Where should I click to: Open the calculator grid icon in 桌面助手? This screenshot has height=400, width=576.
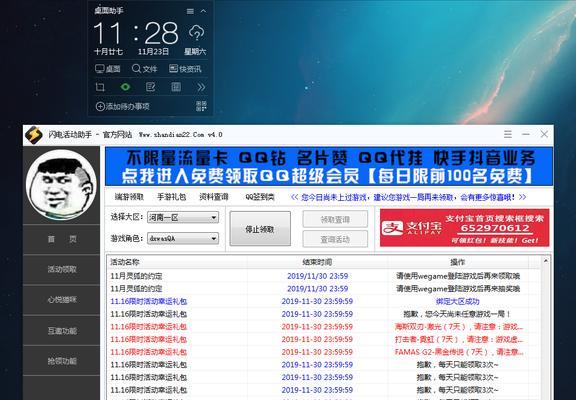[x=176, y=87]
